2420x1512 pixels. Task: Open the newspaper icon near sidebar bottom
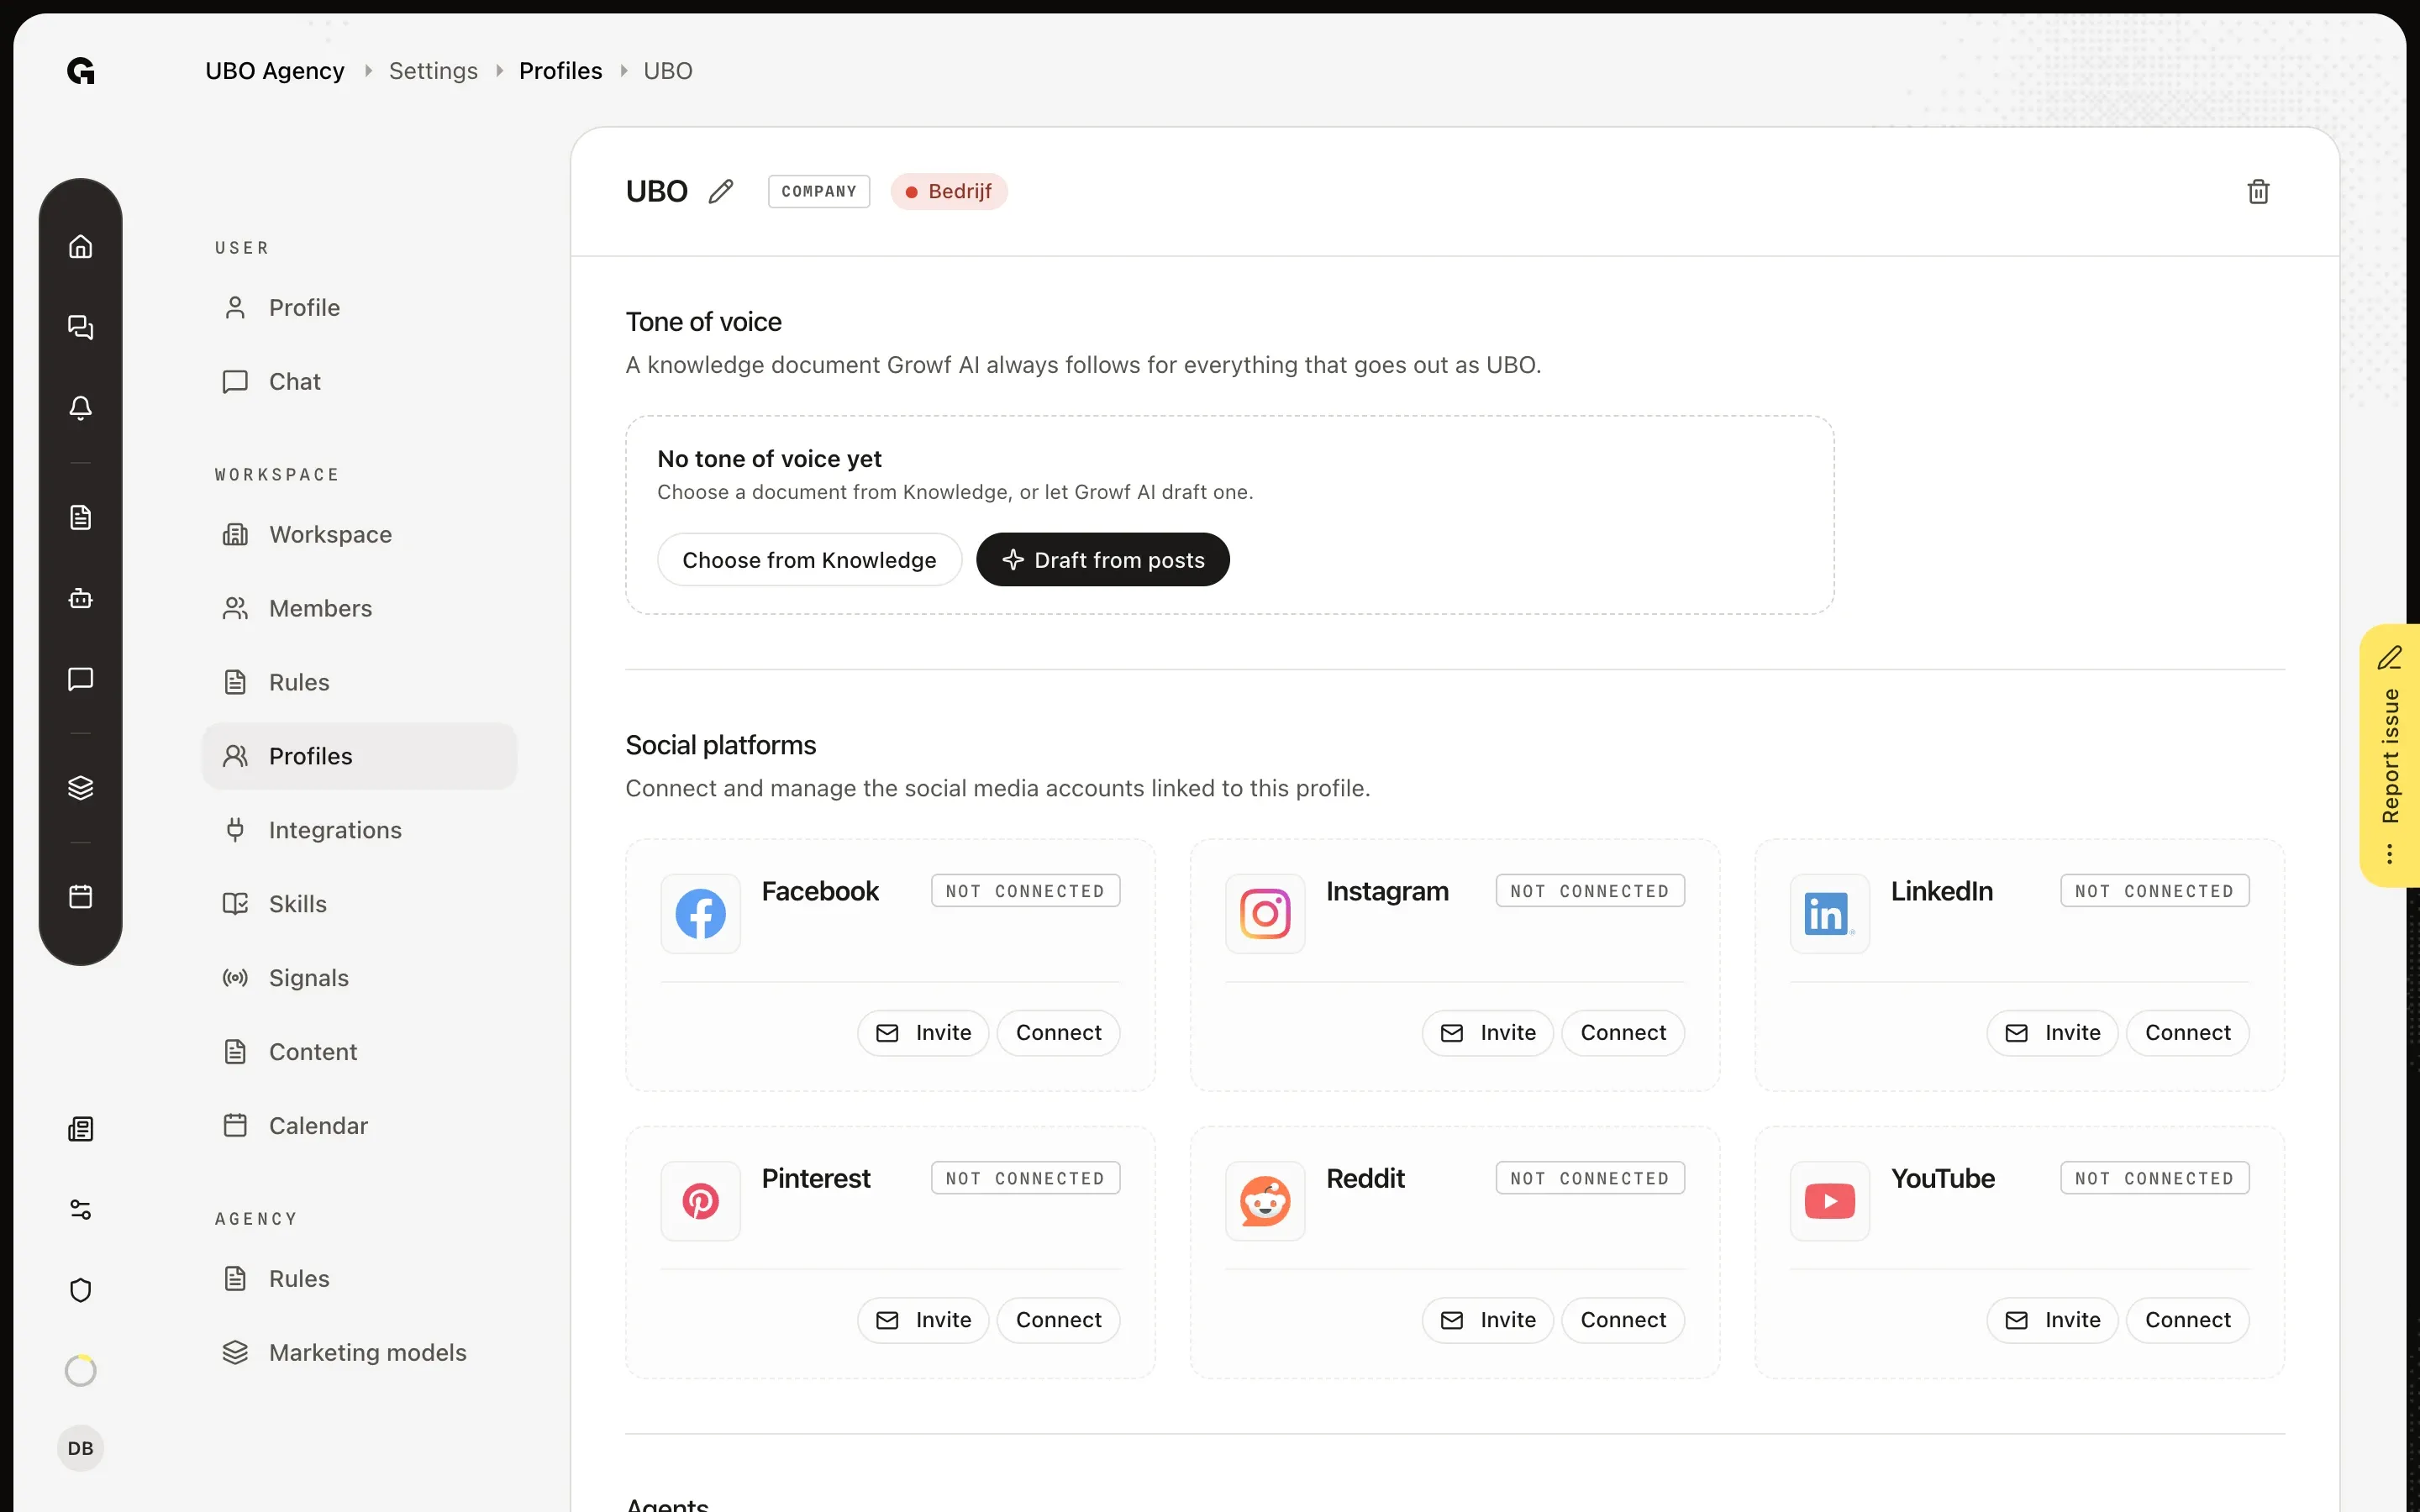[80, 1129]
